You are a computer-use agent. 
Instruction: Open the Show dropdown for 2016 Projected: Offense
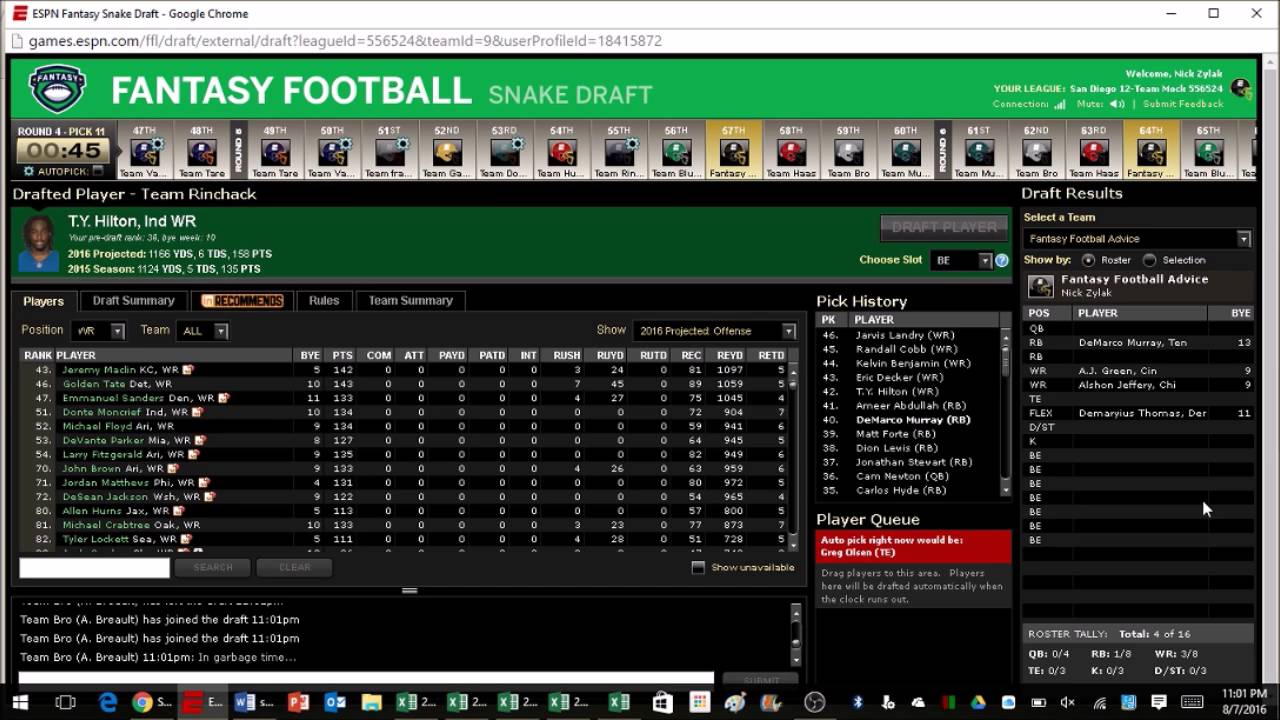(x=715, y=331)
